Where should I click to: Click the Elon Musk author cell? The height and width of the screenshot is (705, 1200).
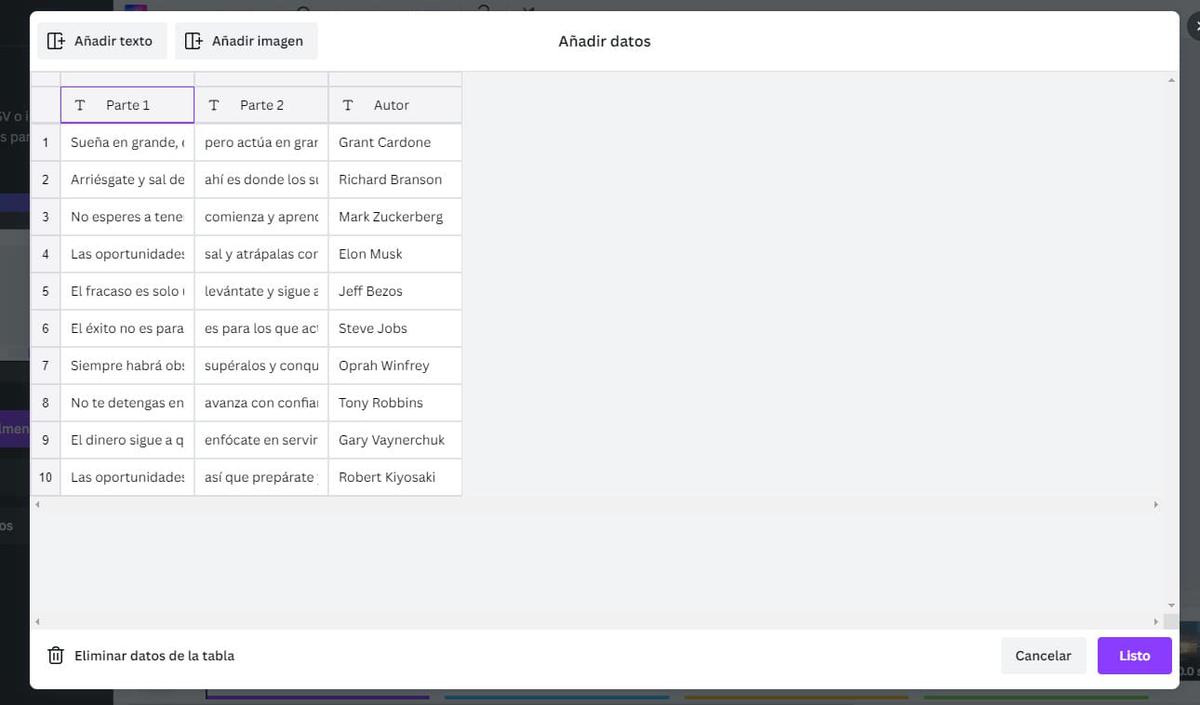[x=395, y=254]
